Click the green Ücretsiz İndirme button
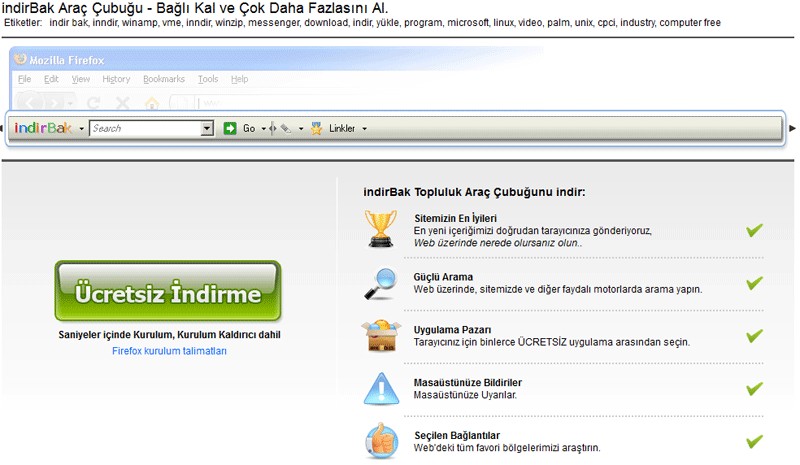 tap(168, 291)
